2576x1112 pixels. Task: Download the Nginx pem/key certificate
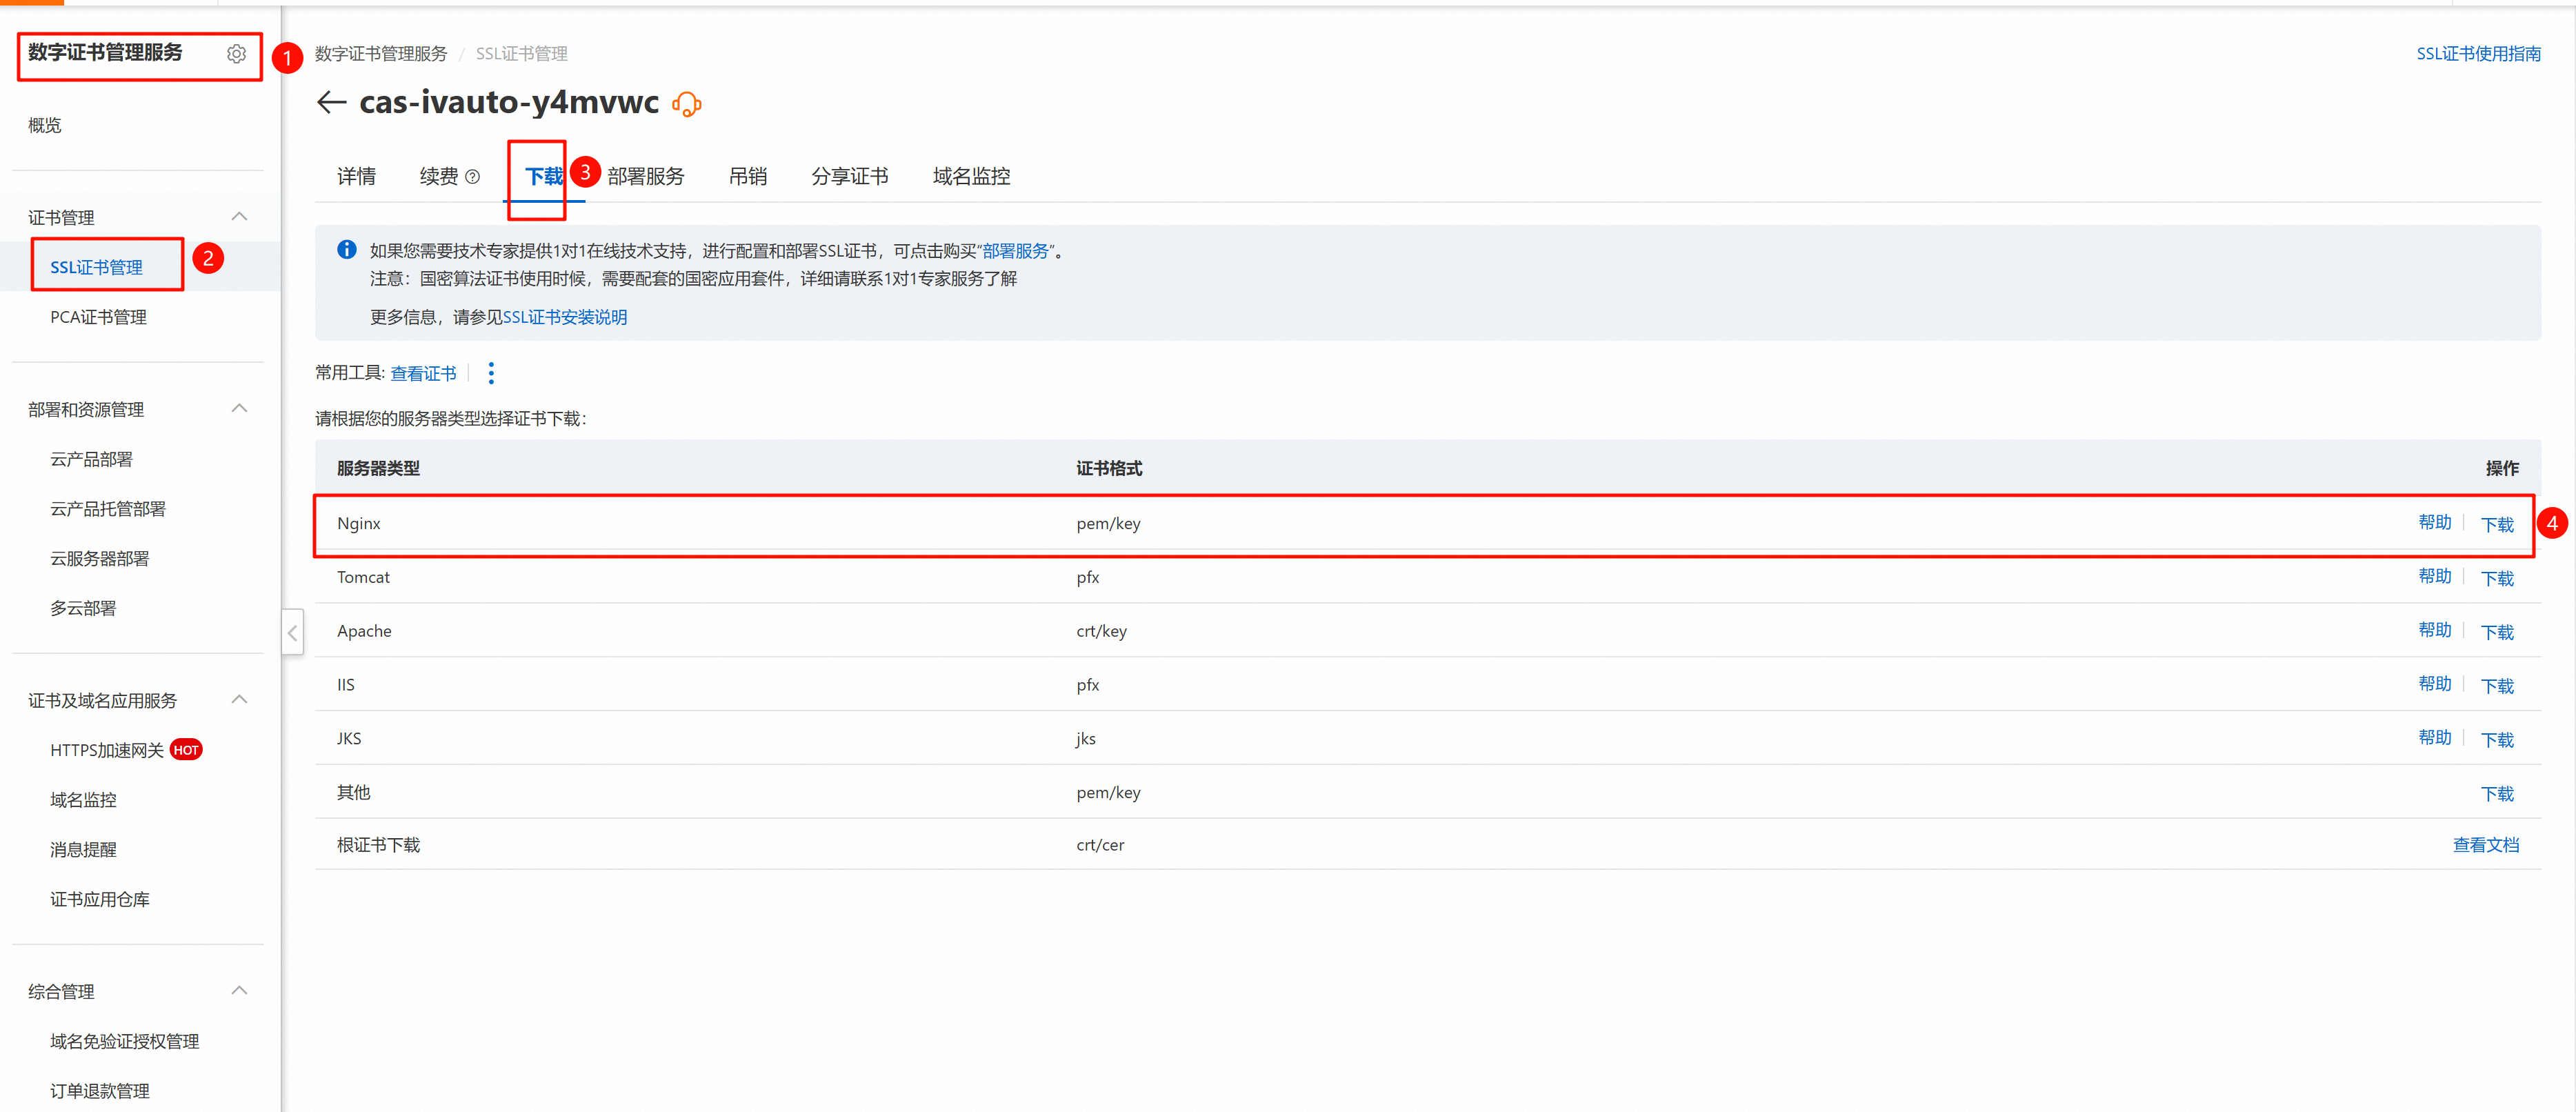(2496, 524)
